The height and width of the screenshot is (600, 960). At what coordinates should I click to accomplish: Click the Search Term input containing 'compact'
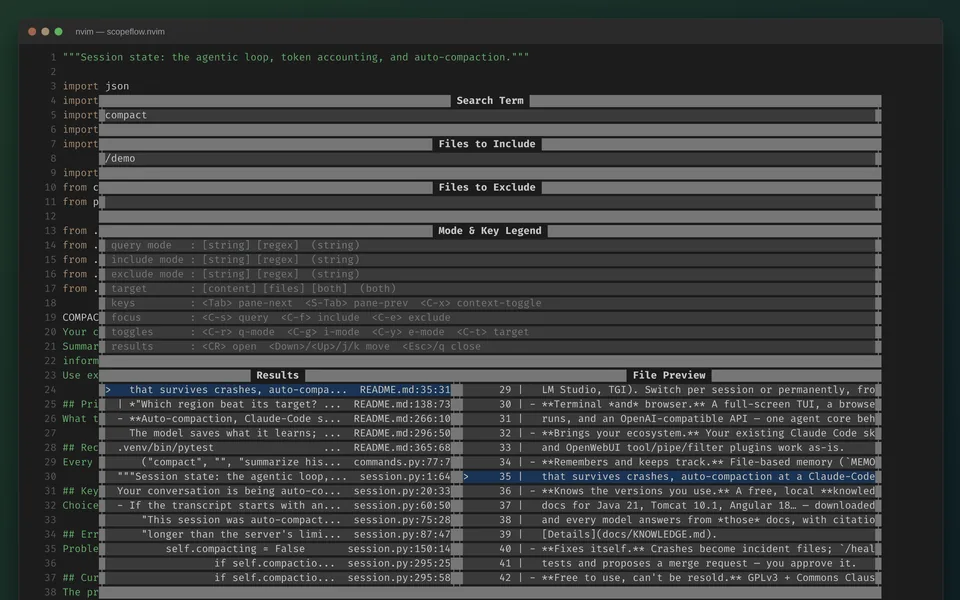(490, 115)
